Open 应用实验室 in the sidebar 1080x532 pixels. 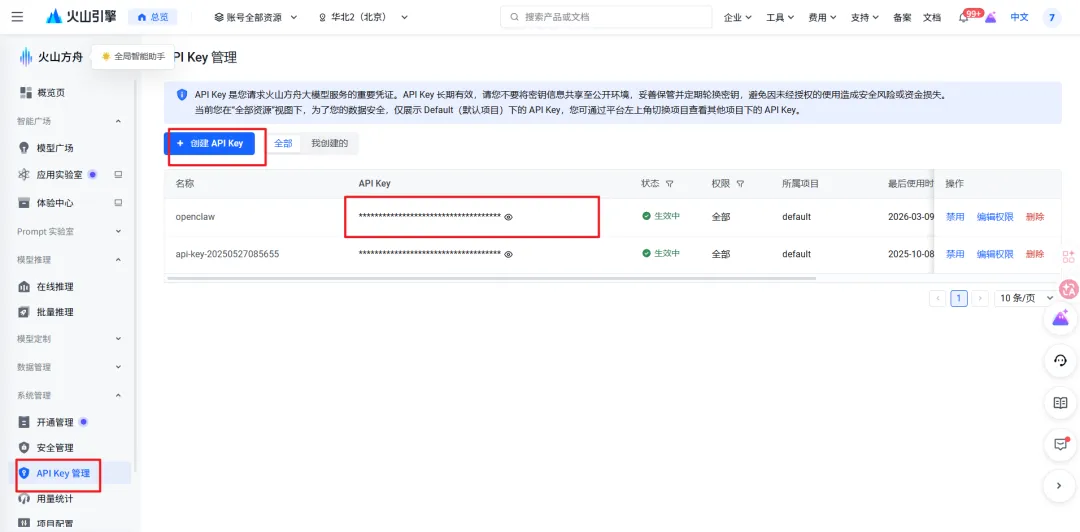59,175
